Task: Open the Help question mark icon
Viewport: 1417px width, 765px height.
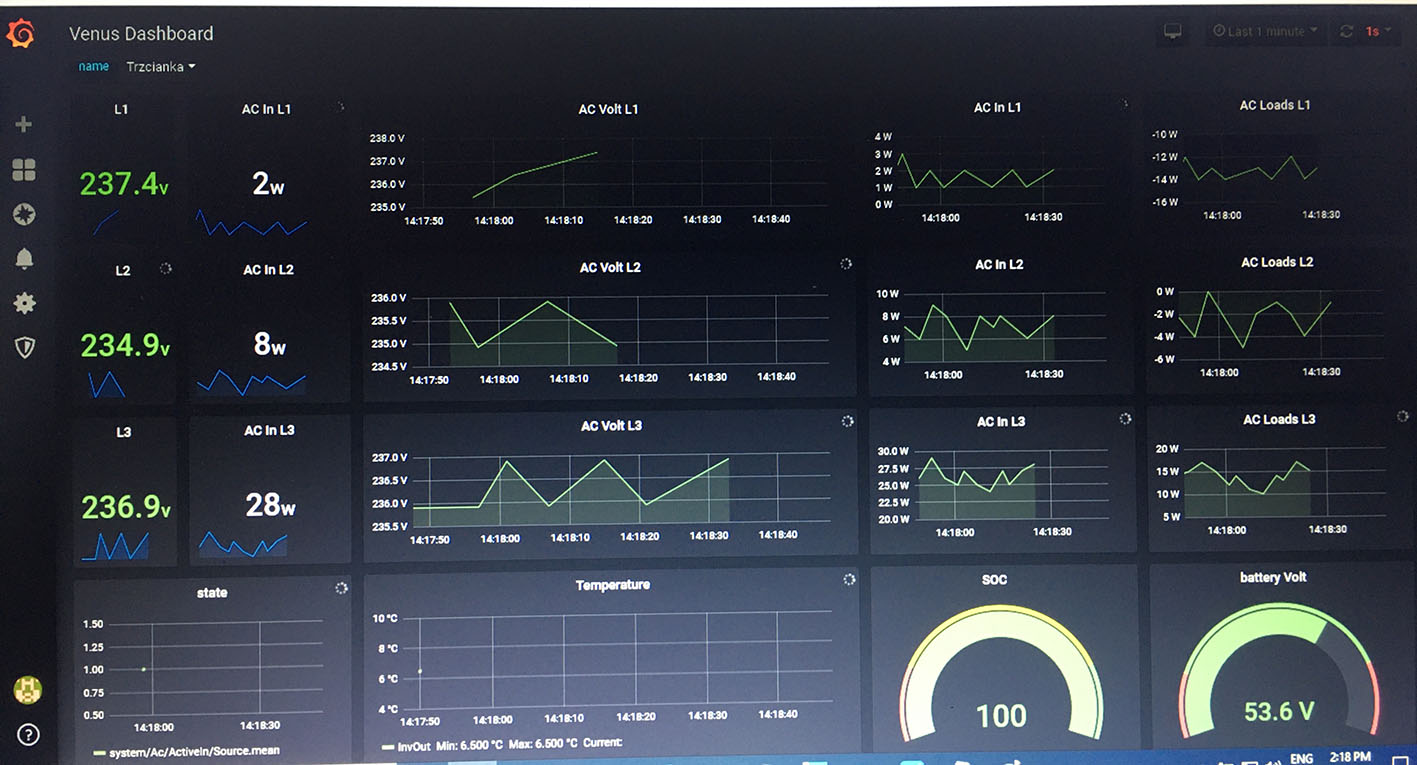Action: pos(28,735)
